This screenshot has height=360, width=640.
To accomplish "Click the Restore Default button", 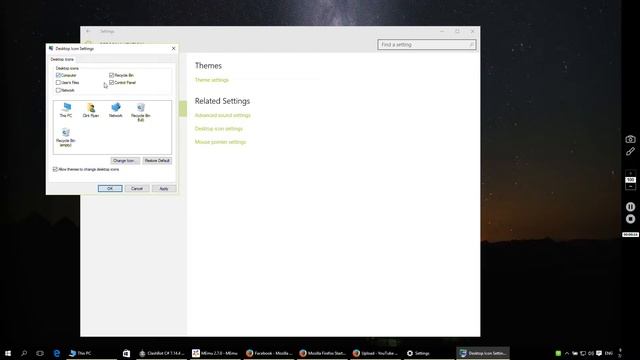I will (x=157, y=160).
